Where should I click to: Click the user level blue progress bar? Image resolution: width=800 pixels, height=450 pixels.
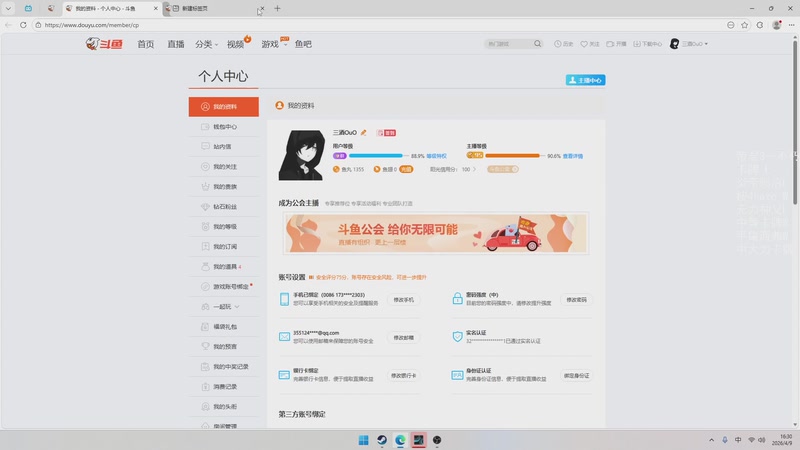click(379, 156)
